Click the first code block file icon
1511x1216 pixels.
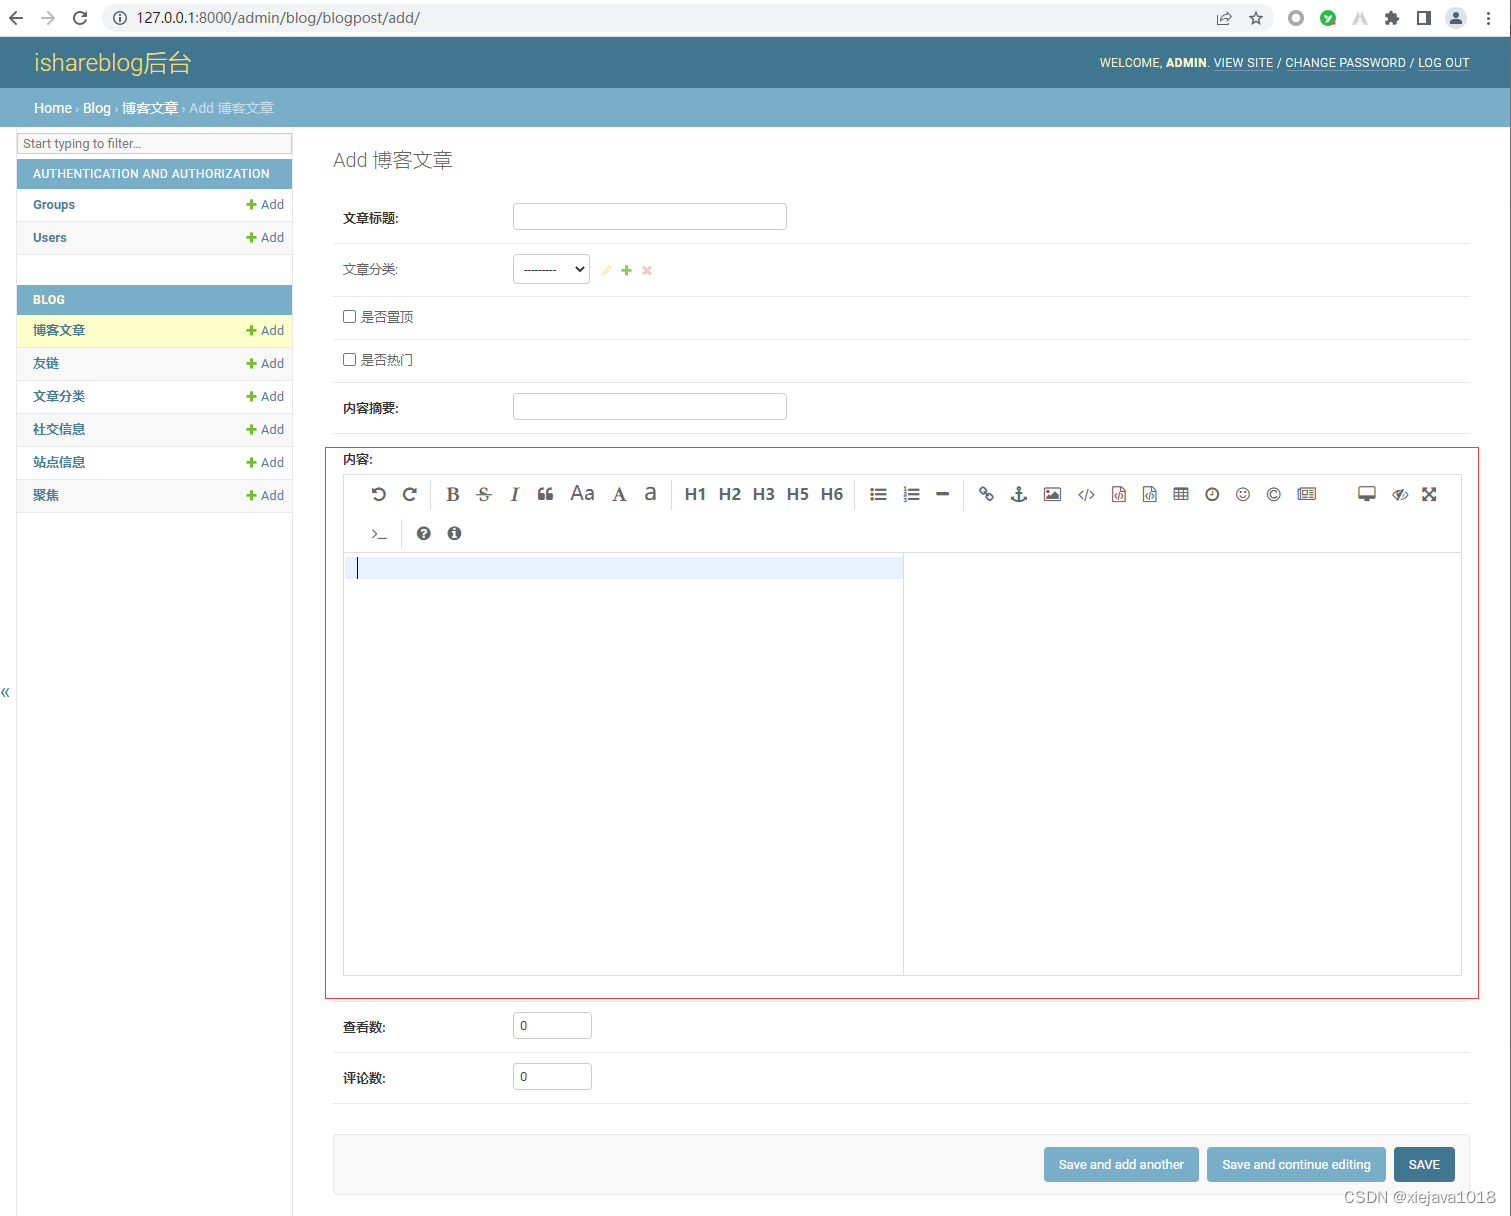tap(1119, 494)
